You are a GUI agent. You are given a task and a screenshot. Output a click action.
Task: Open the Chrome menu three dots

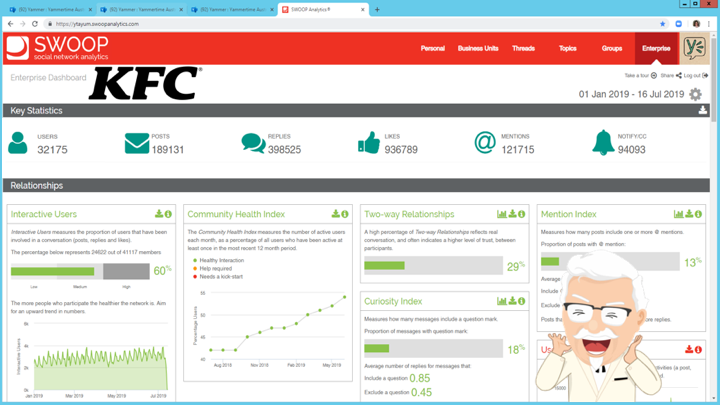[709, 24]
